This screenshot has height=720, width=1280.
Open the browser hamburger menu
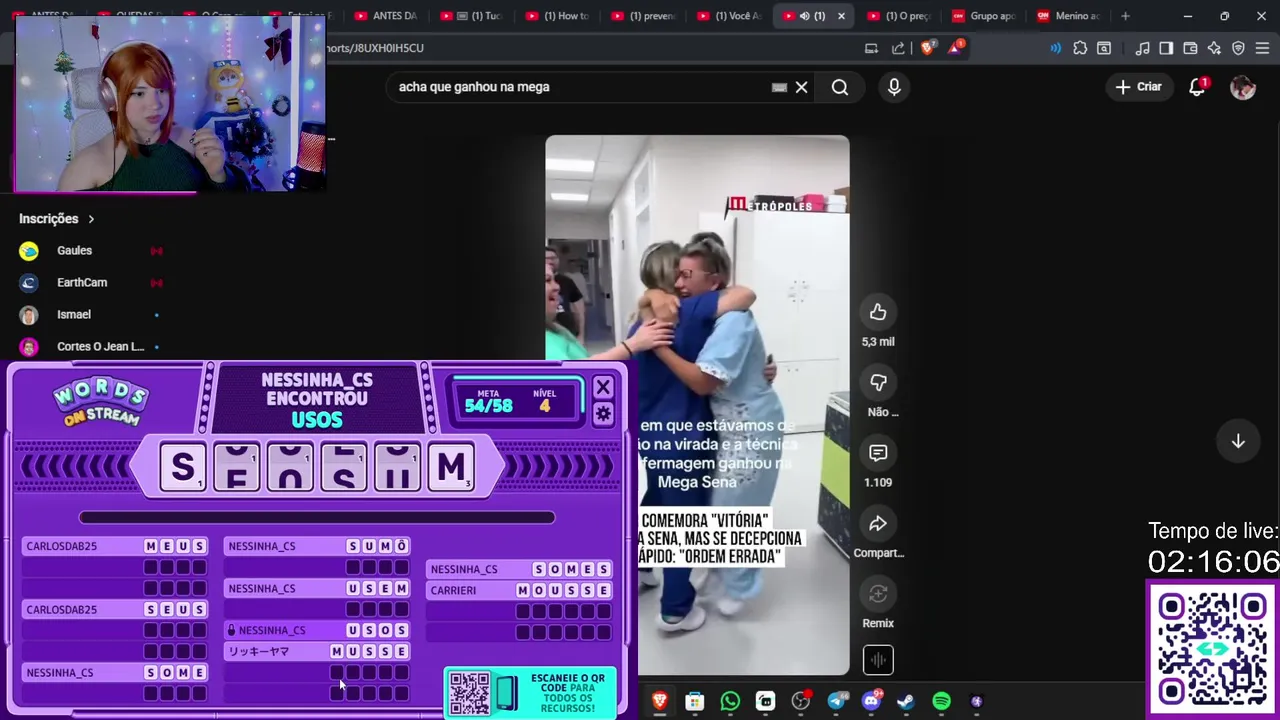tap(1262, 48)
